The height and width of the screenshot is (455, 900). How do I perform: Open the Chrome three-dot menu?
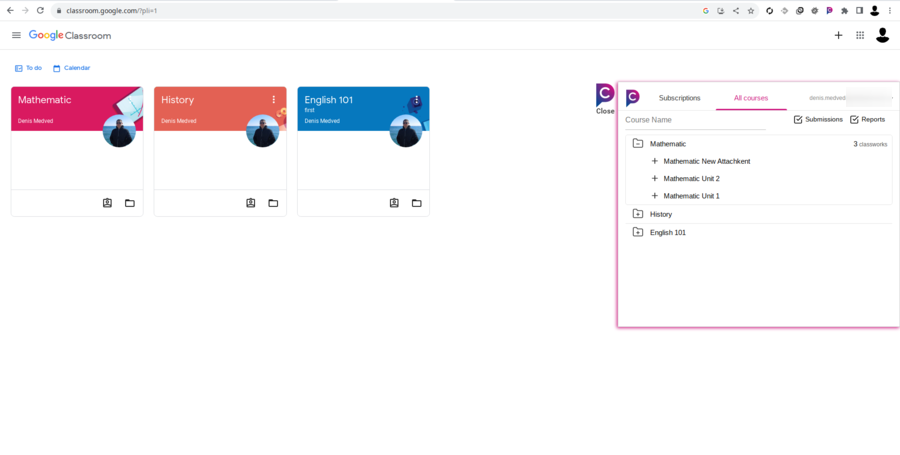tap(890, 10)
